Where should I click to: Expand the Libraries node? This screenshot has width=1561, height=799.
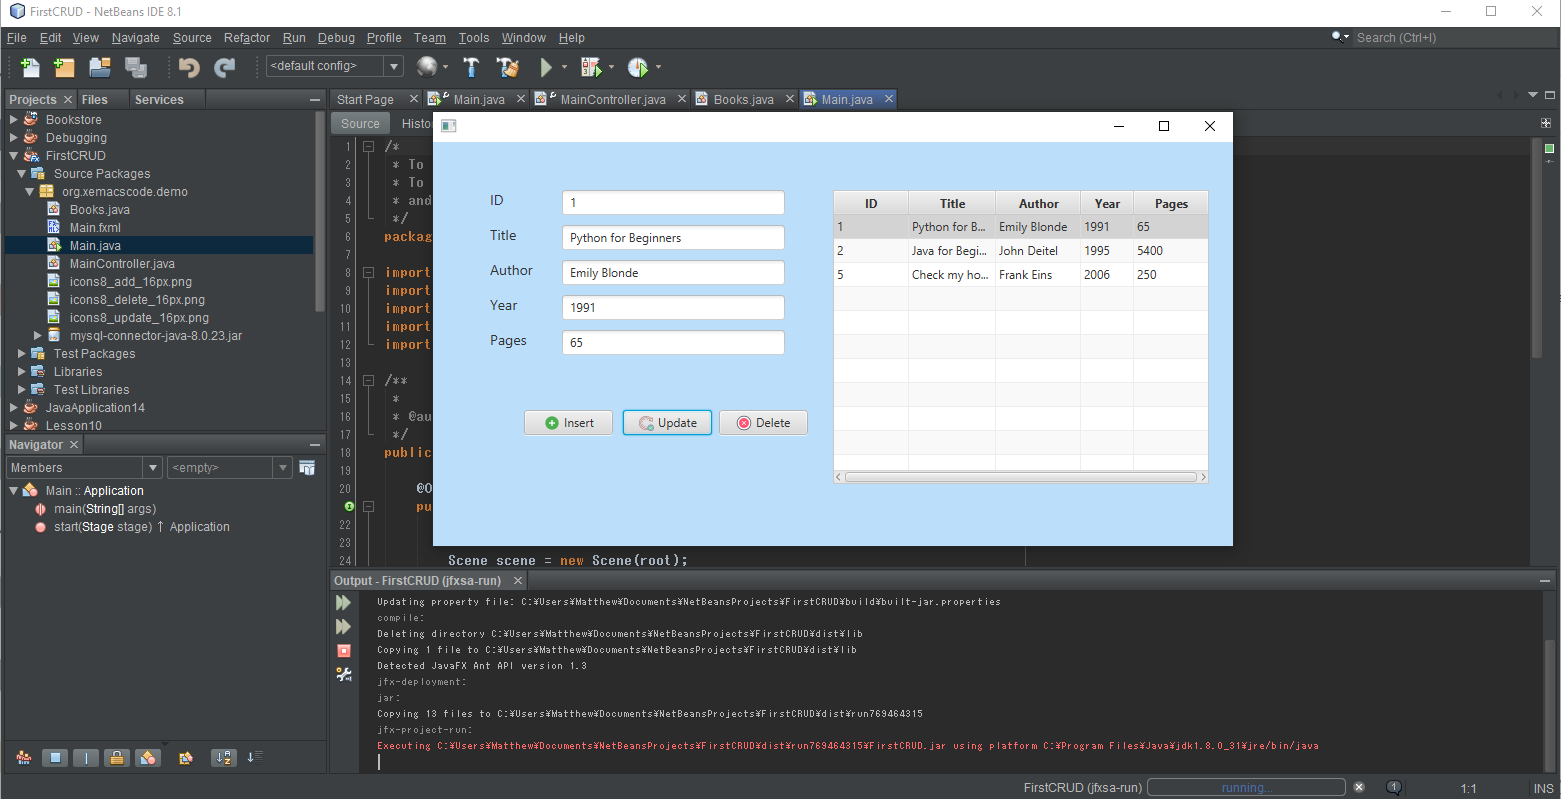(21, 372)
